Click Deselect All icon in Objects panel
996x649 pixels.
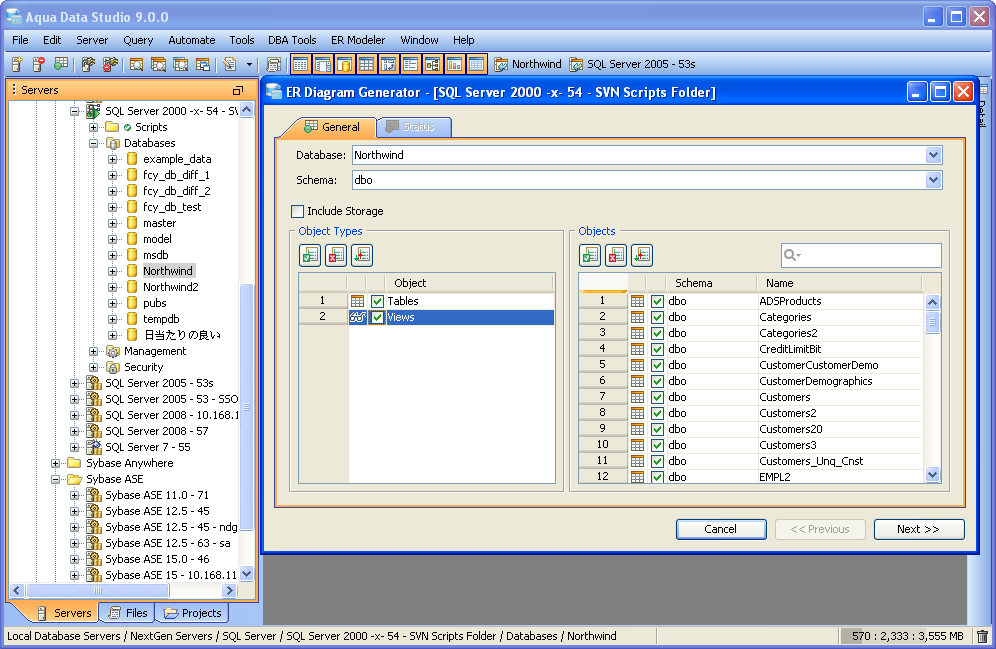pyautogui.click(x=616, y=256)
